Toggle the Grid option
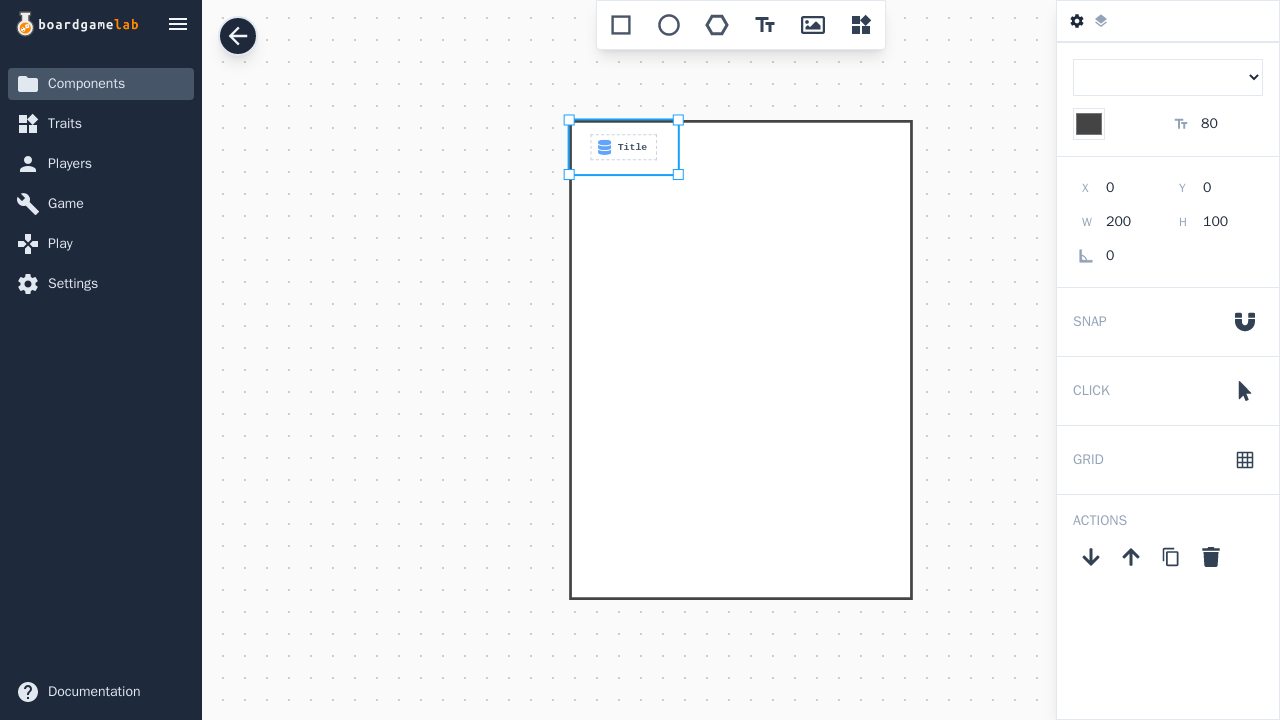The image size is (1280, 720). 1245,460
